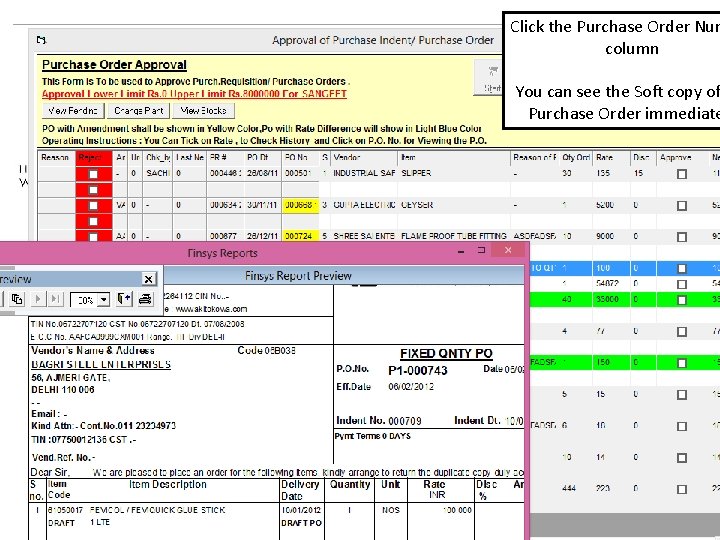
Task: Tick Approve checkbox in green rate 150 row
Action: [682, 363]
